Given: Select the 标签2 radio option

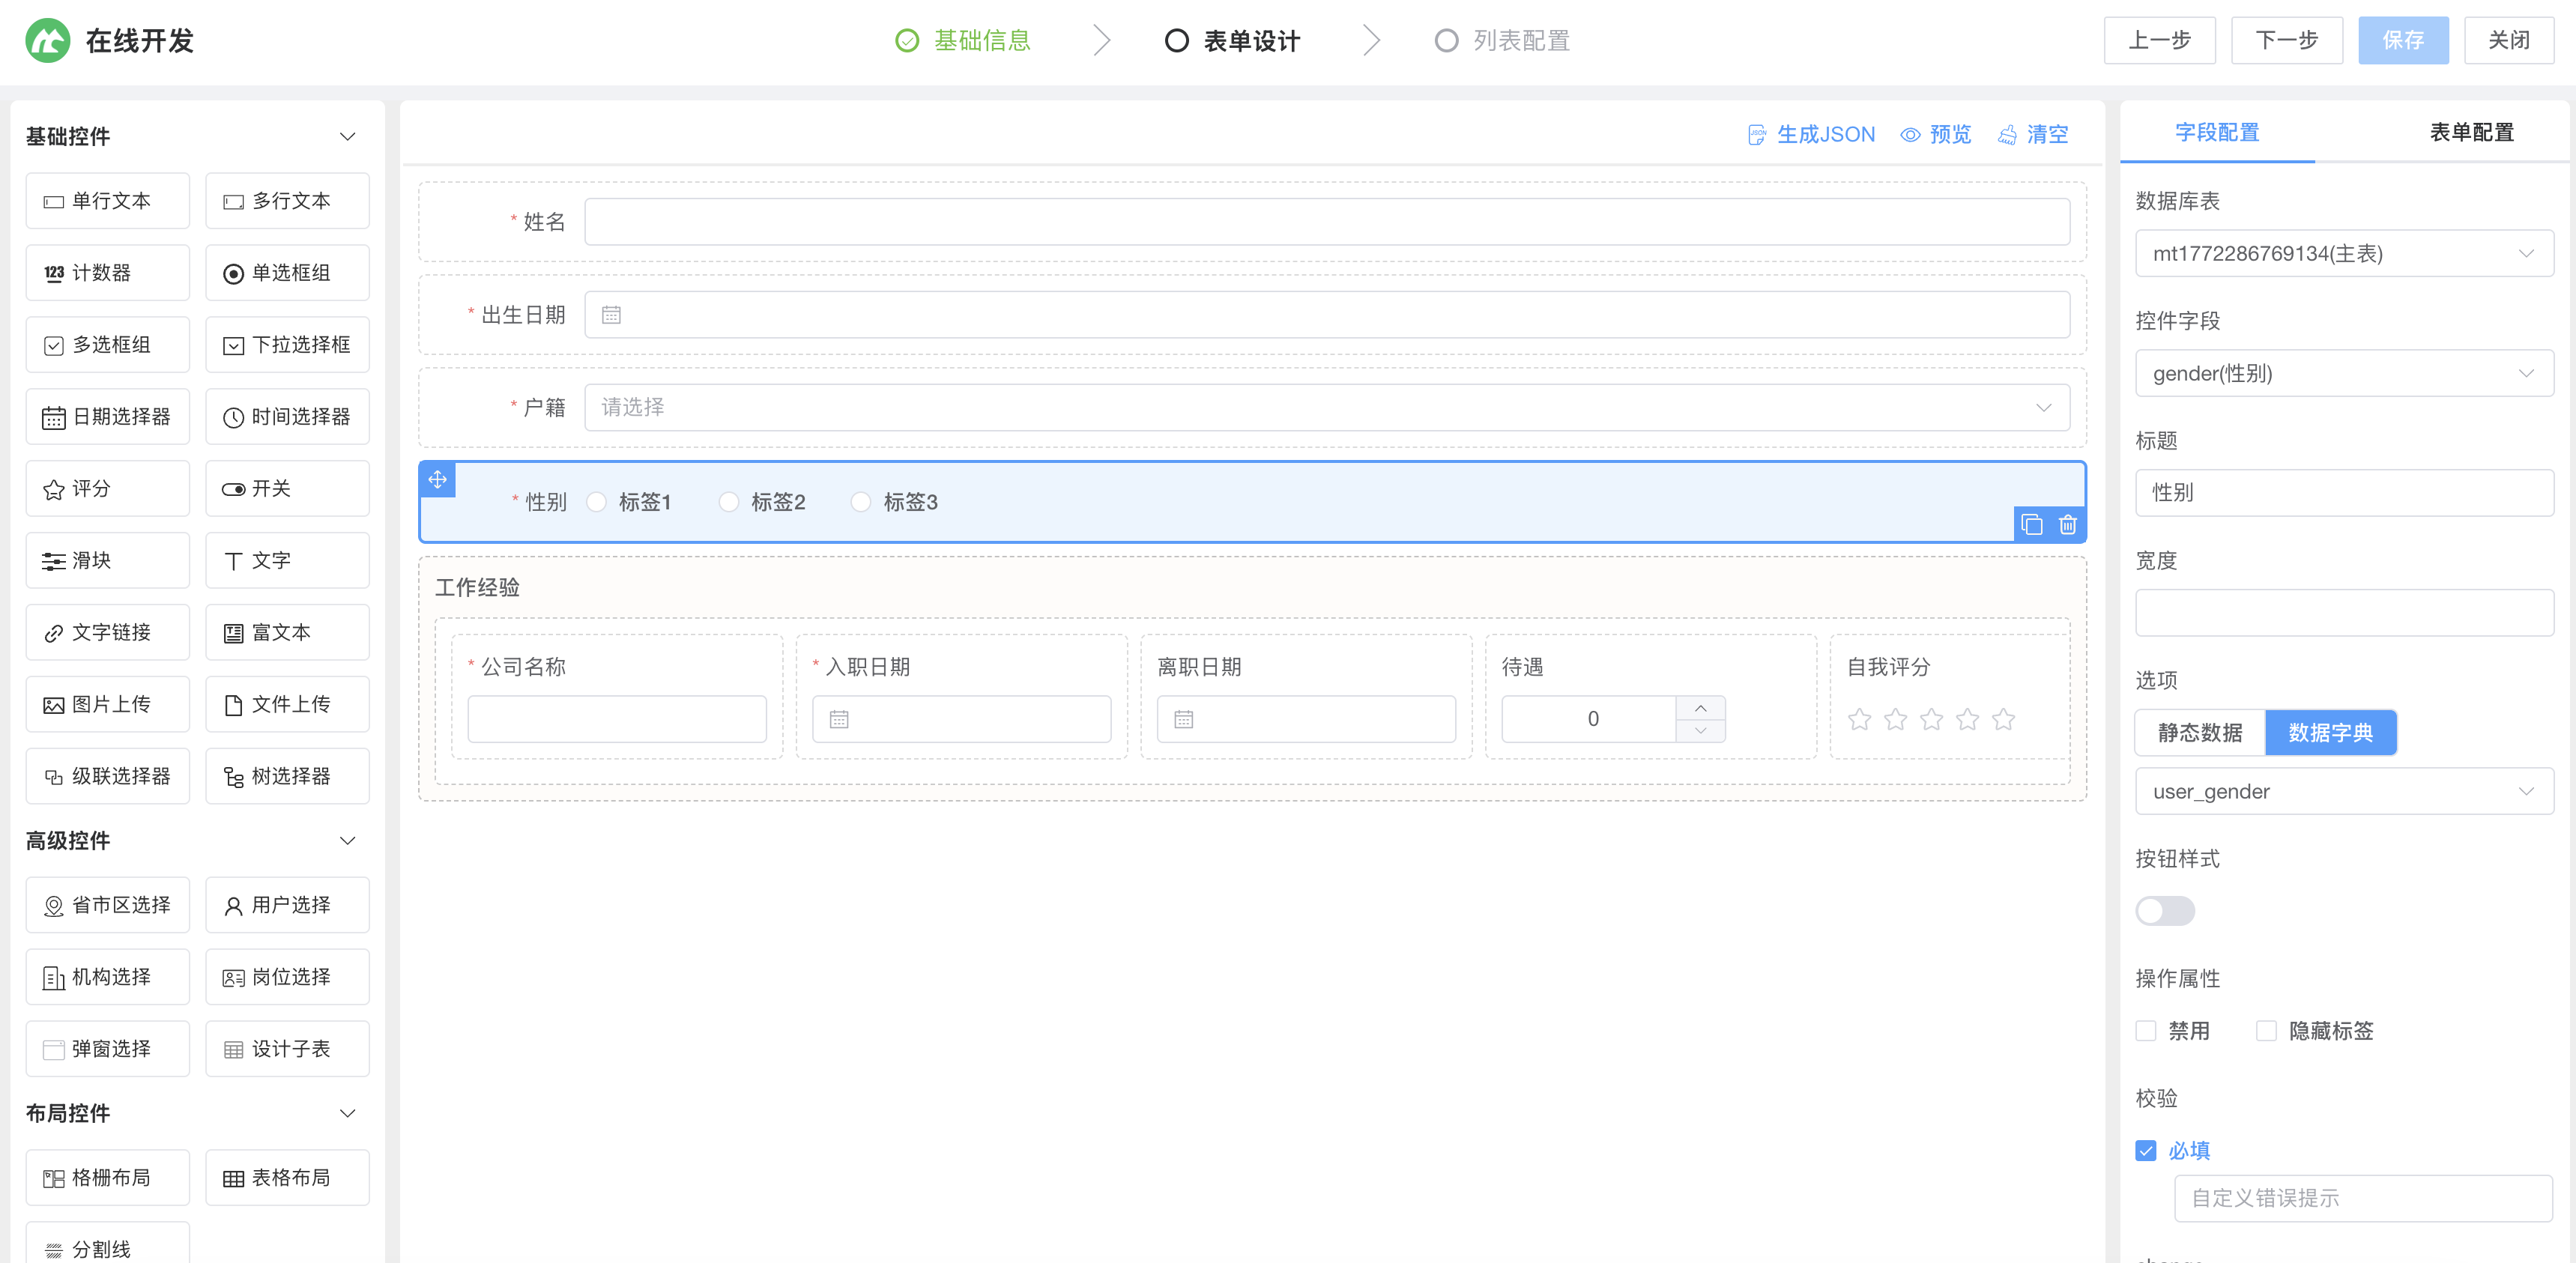Looking at the screenshot, I should 729,502.
